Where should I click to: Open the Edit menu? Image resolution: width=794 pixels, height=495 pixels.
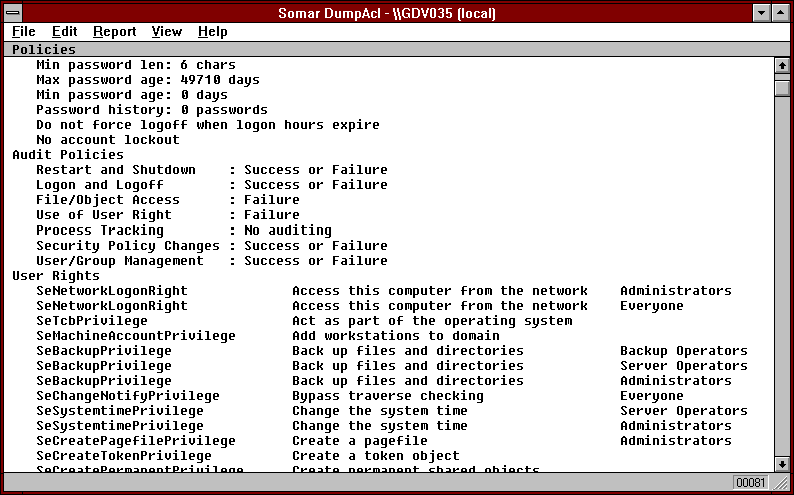64,32
